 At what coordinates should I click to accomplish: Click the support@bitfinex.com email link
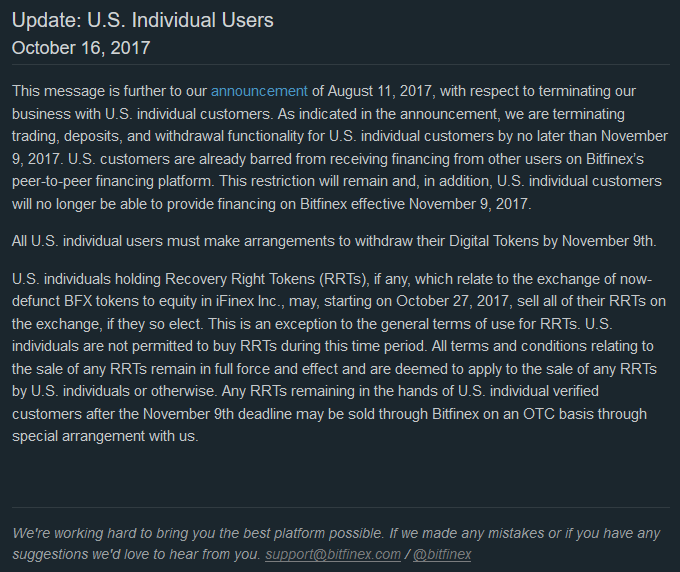click(333, 555)
